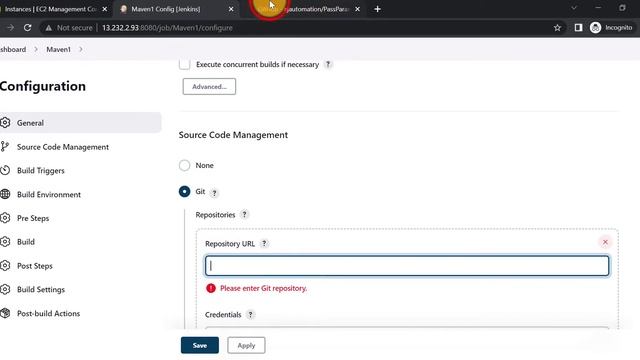
Task: Jump to Build Triggers section
Action: [41, 171]
